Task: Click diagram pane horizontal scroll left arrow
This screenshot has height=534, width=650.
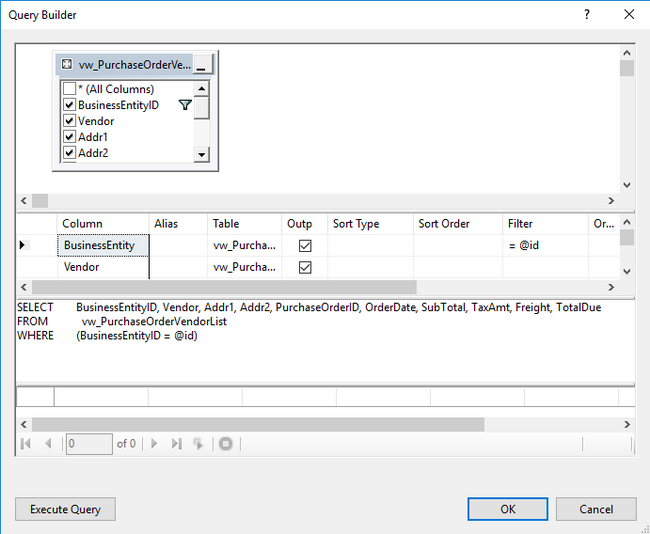Action: click(x=24, y=201)
